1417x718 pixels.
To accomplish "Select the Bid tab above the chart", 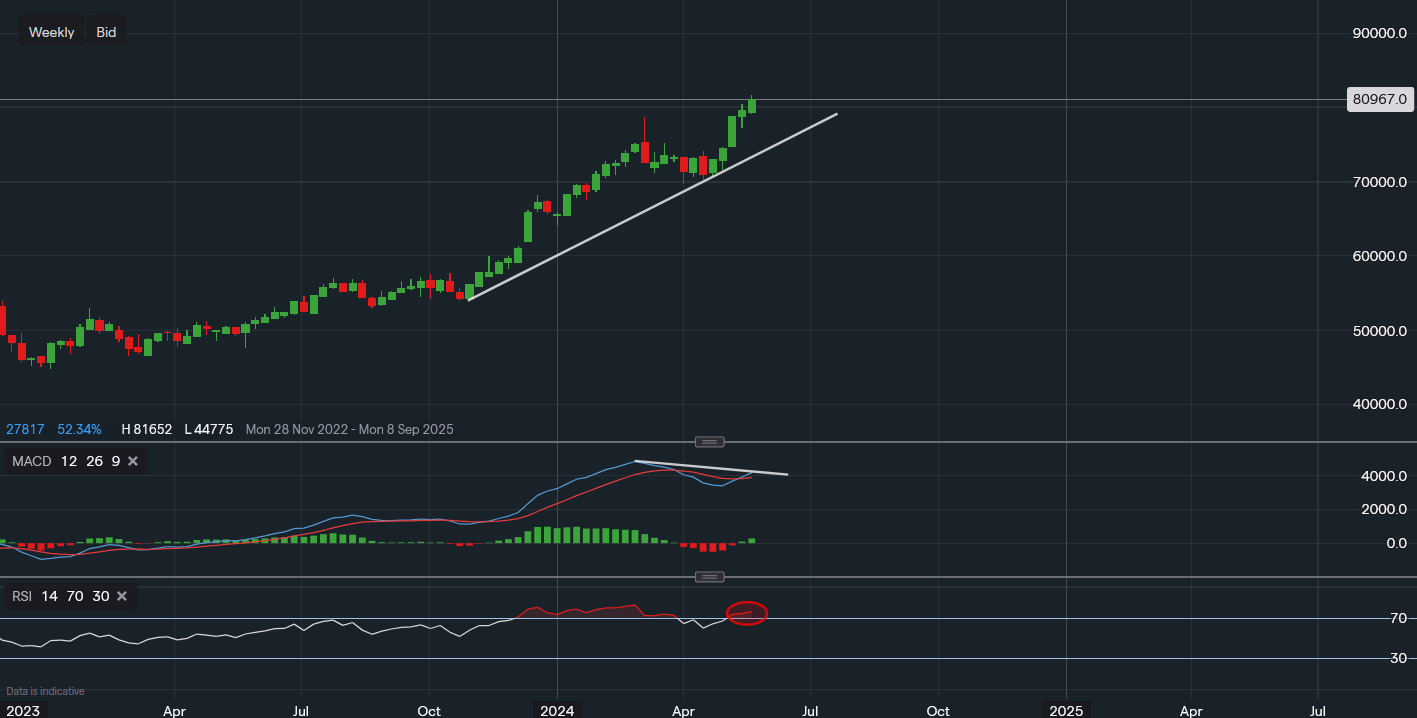I will (105, 31).
